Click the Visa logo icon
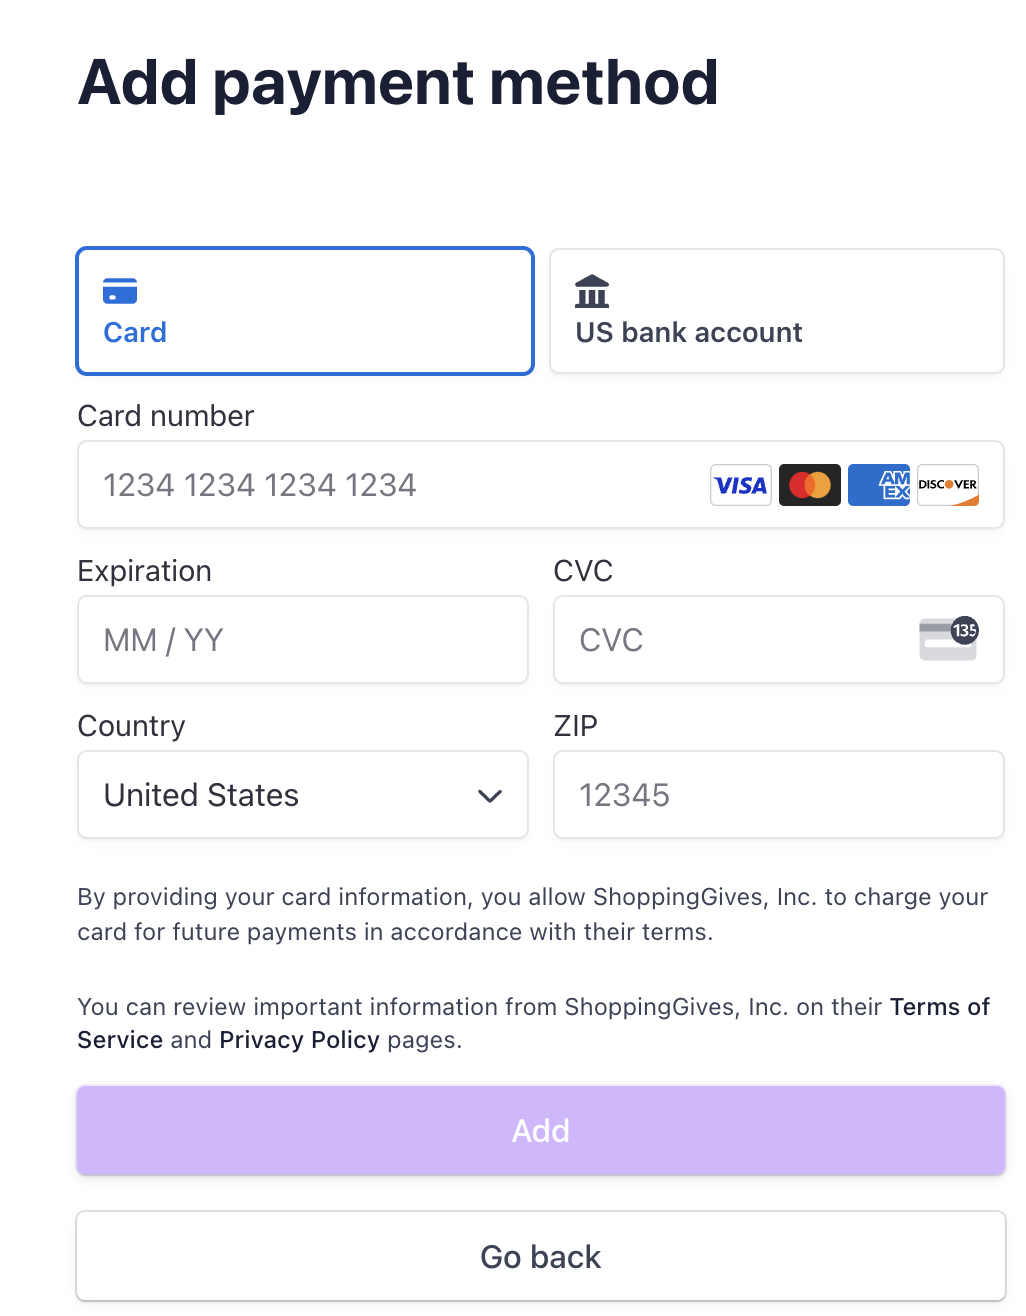This screenshot has height=1316, width=1026. click(x=741, y=485)
